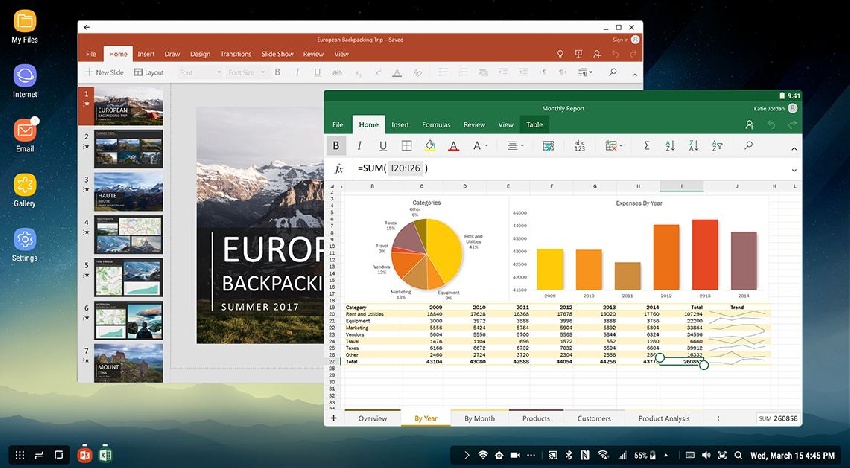The width and height of the screenshot is (850, 468).
Task: Click PowerPoint's lightbulb Tell Me icon
Action: [562, 54]
